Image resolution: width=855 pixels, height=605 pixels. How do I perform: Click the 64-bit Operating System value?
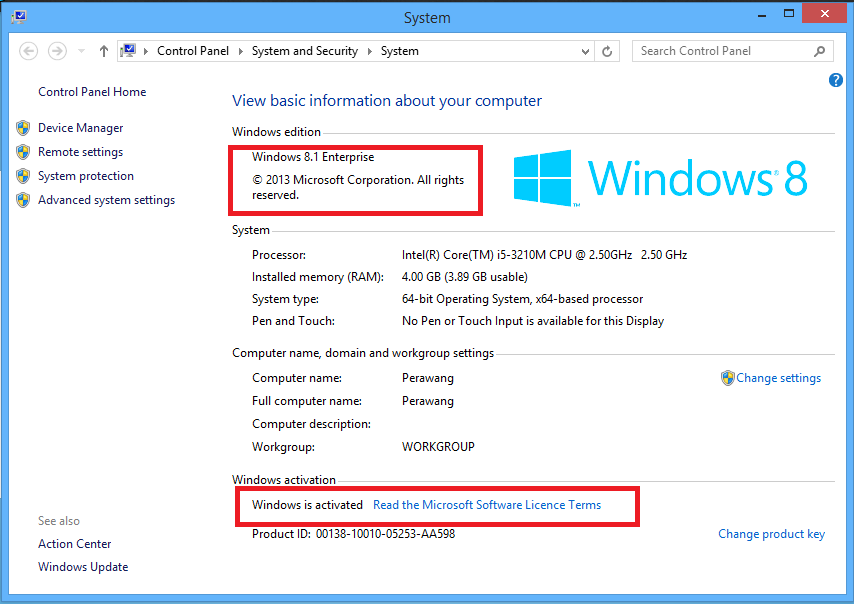(522, 299)
